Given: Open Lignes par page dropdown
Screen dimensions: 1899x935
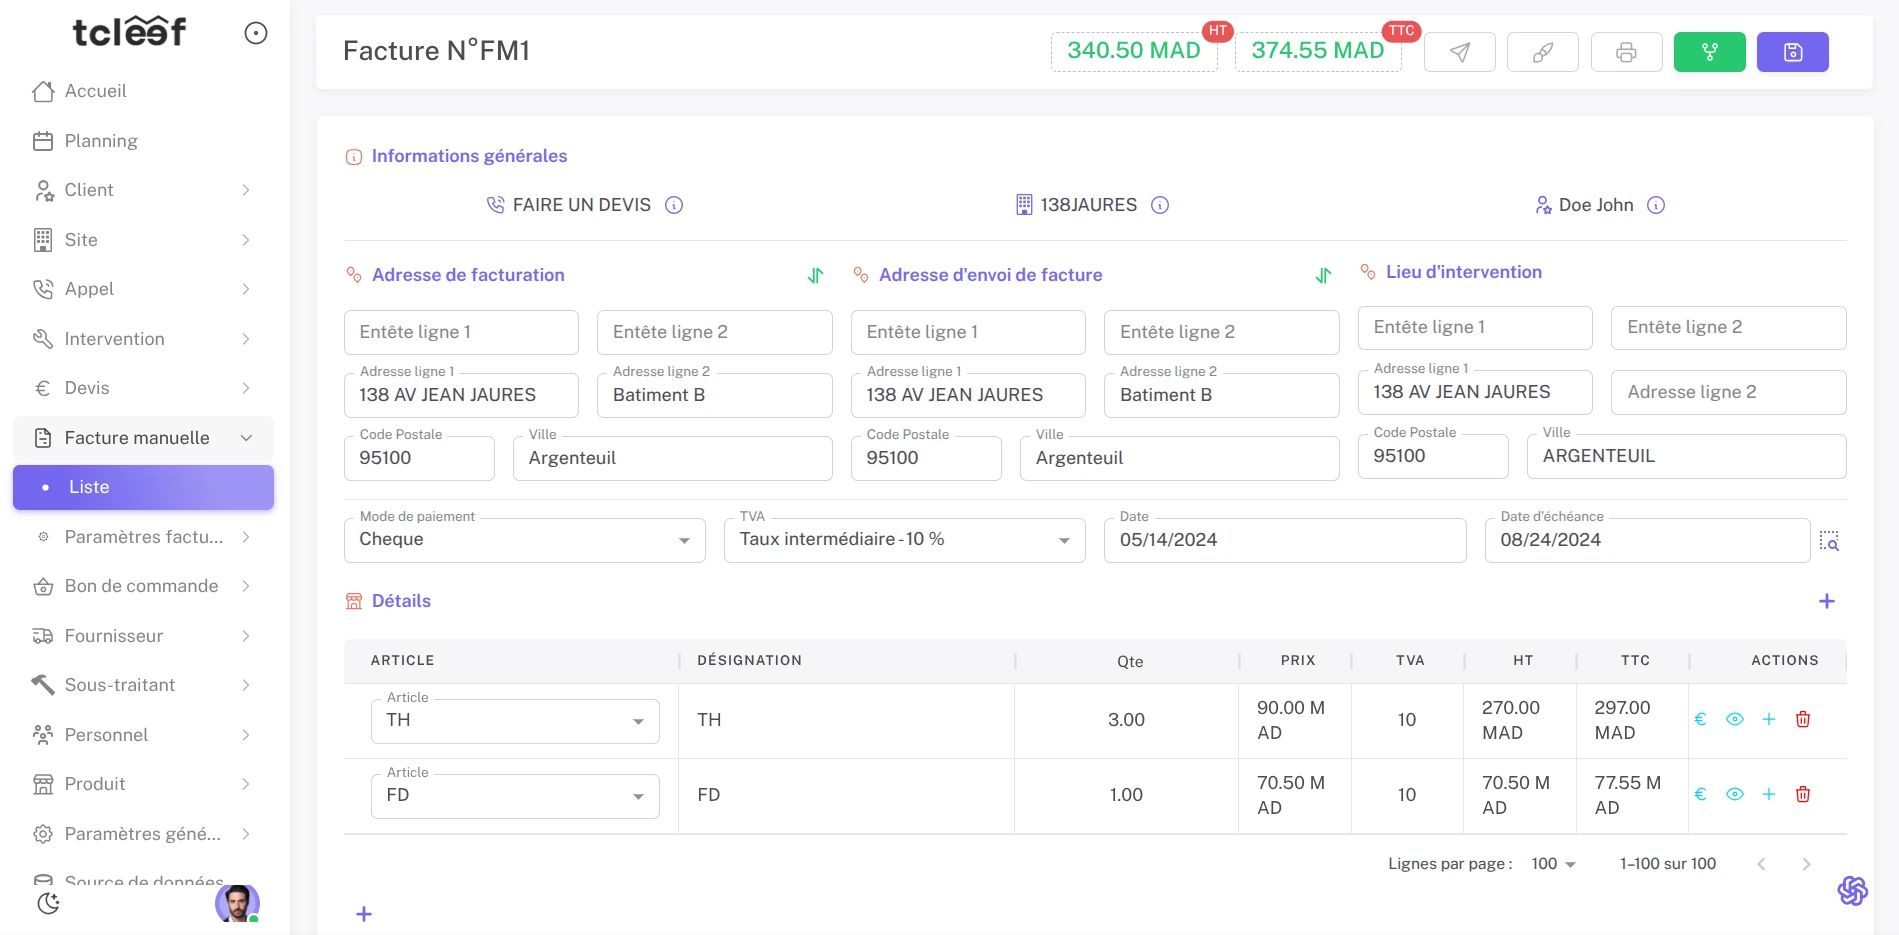Looking at the screenshot, I should 1553,864.
